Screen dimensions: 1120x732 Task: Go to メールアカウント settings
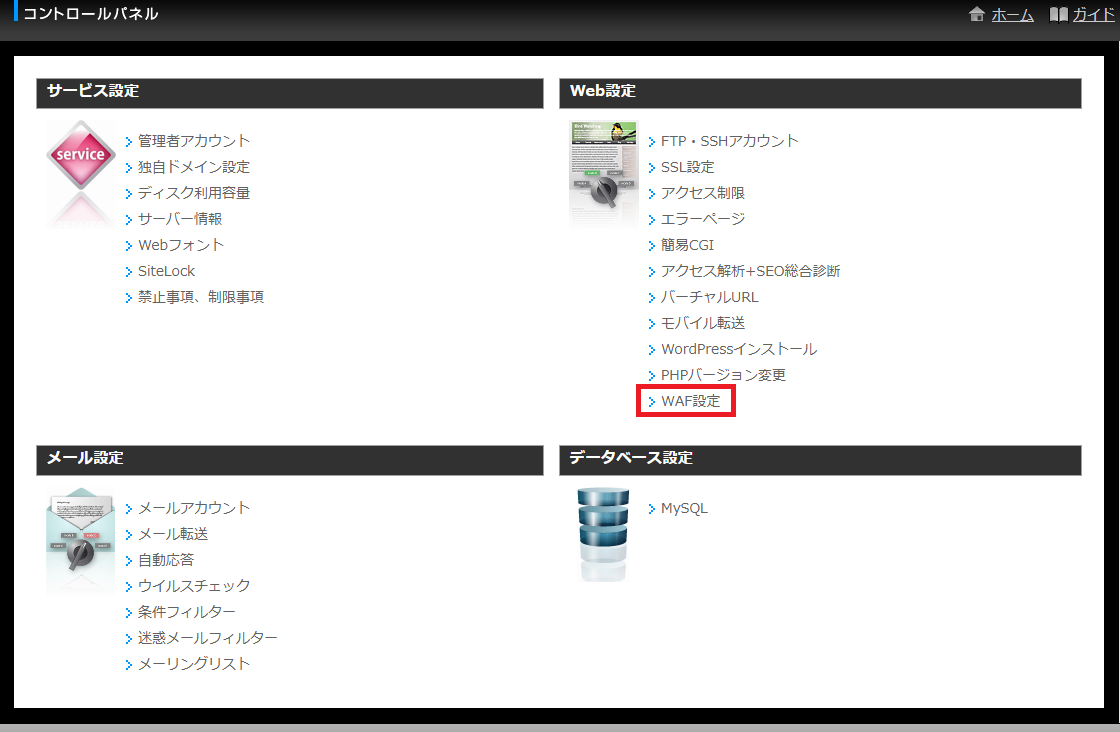194,508
